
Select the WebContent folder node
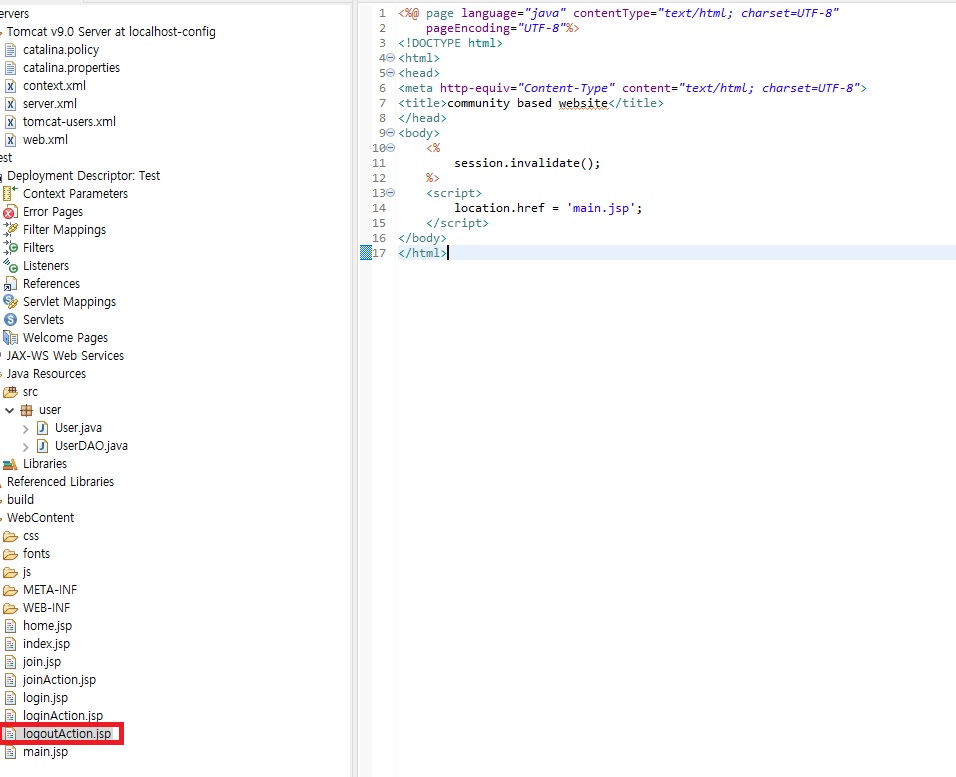(40, 518)
